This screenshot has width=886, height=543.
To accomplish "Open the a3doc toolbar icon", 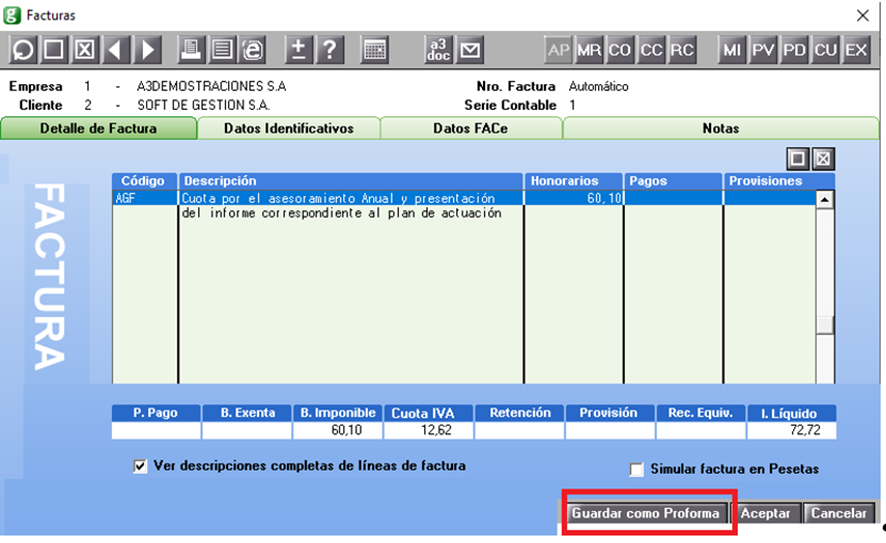I will [x=438, y=50].
